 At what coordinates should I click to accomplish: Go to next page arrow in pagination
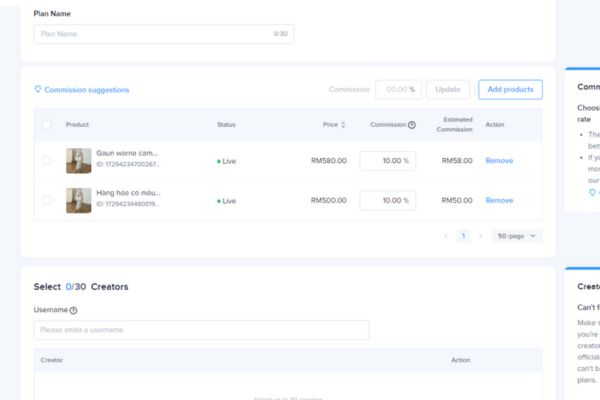[480, 236]
